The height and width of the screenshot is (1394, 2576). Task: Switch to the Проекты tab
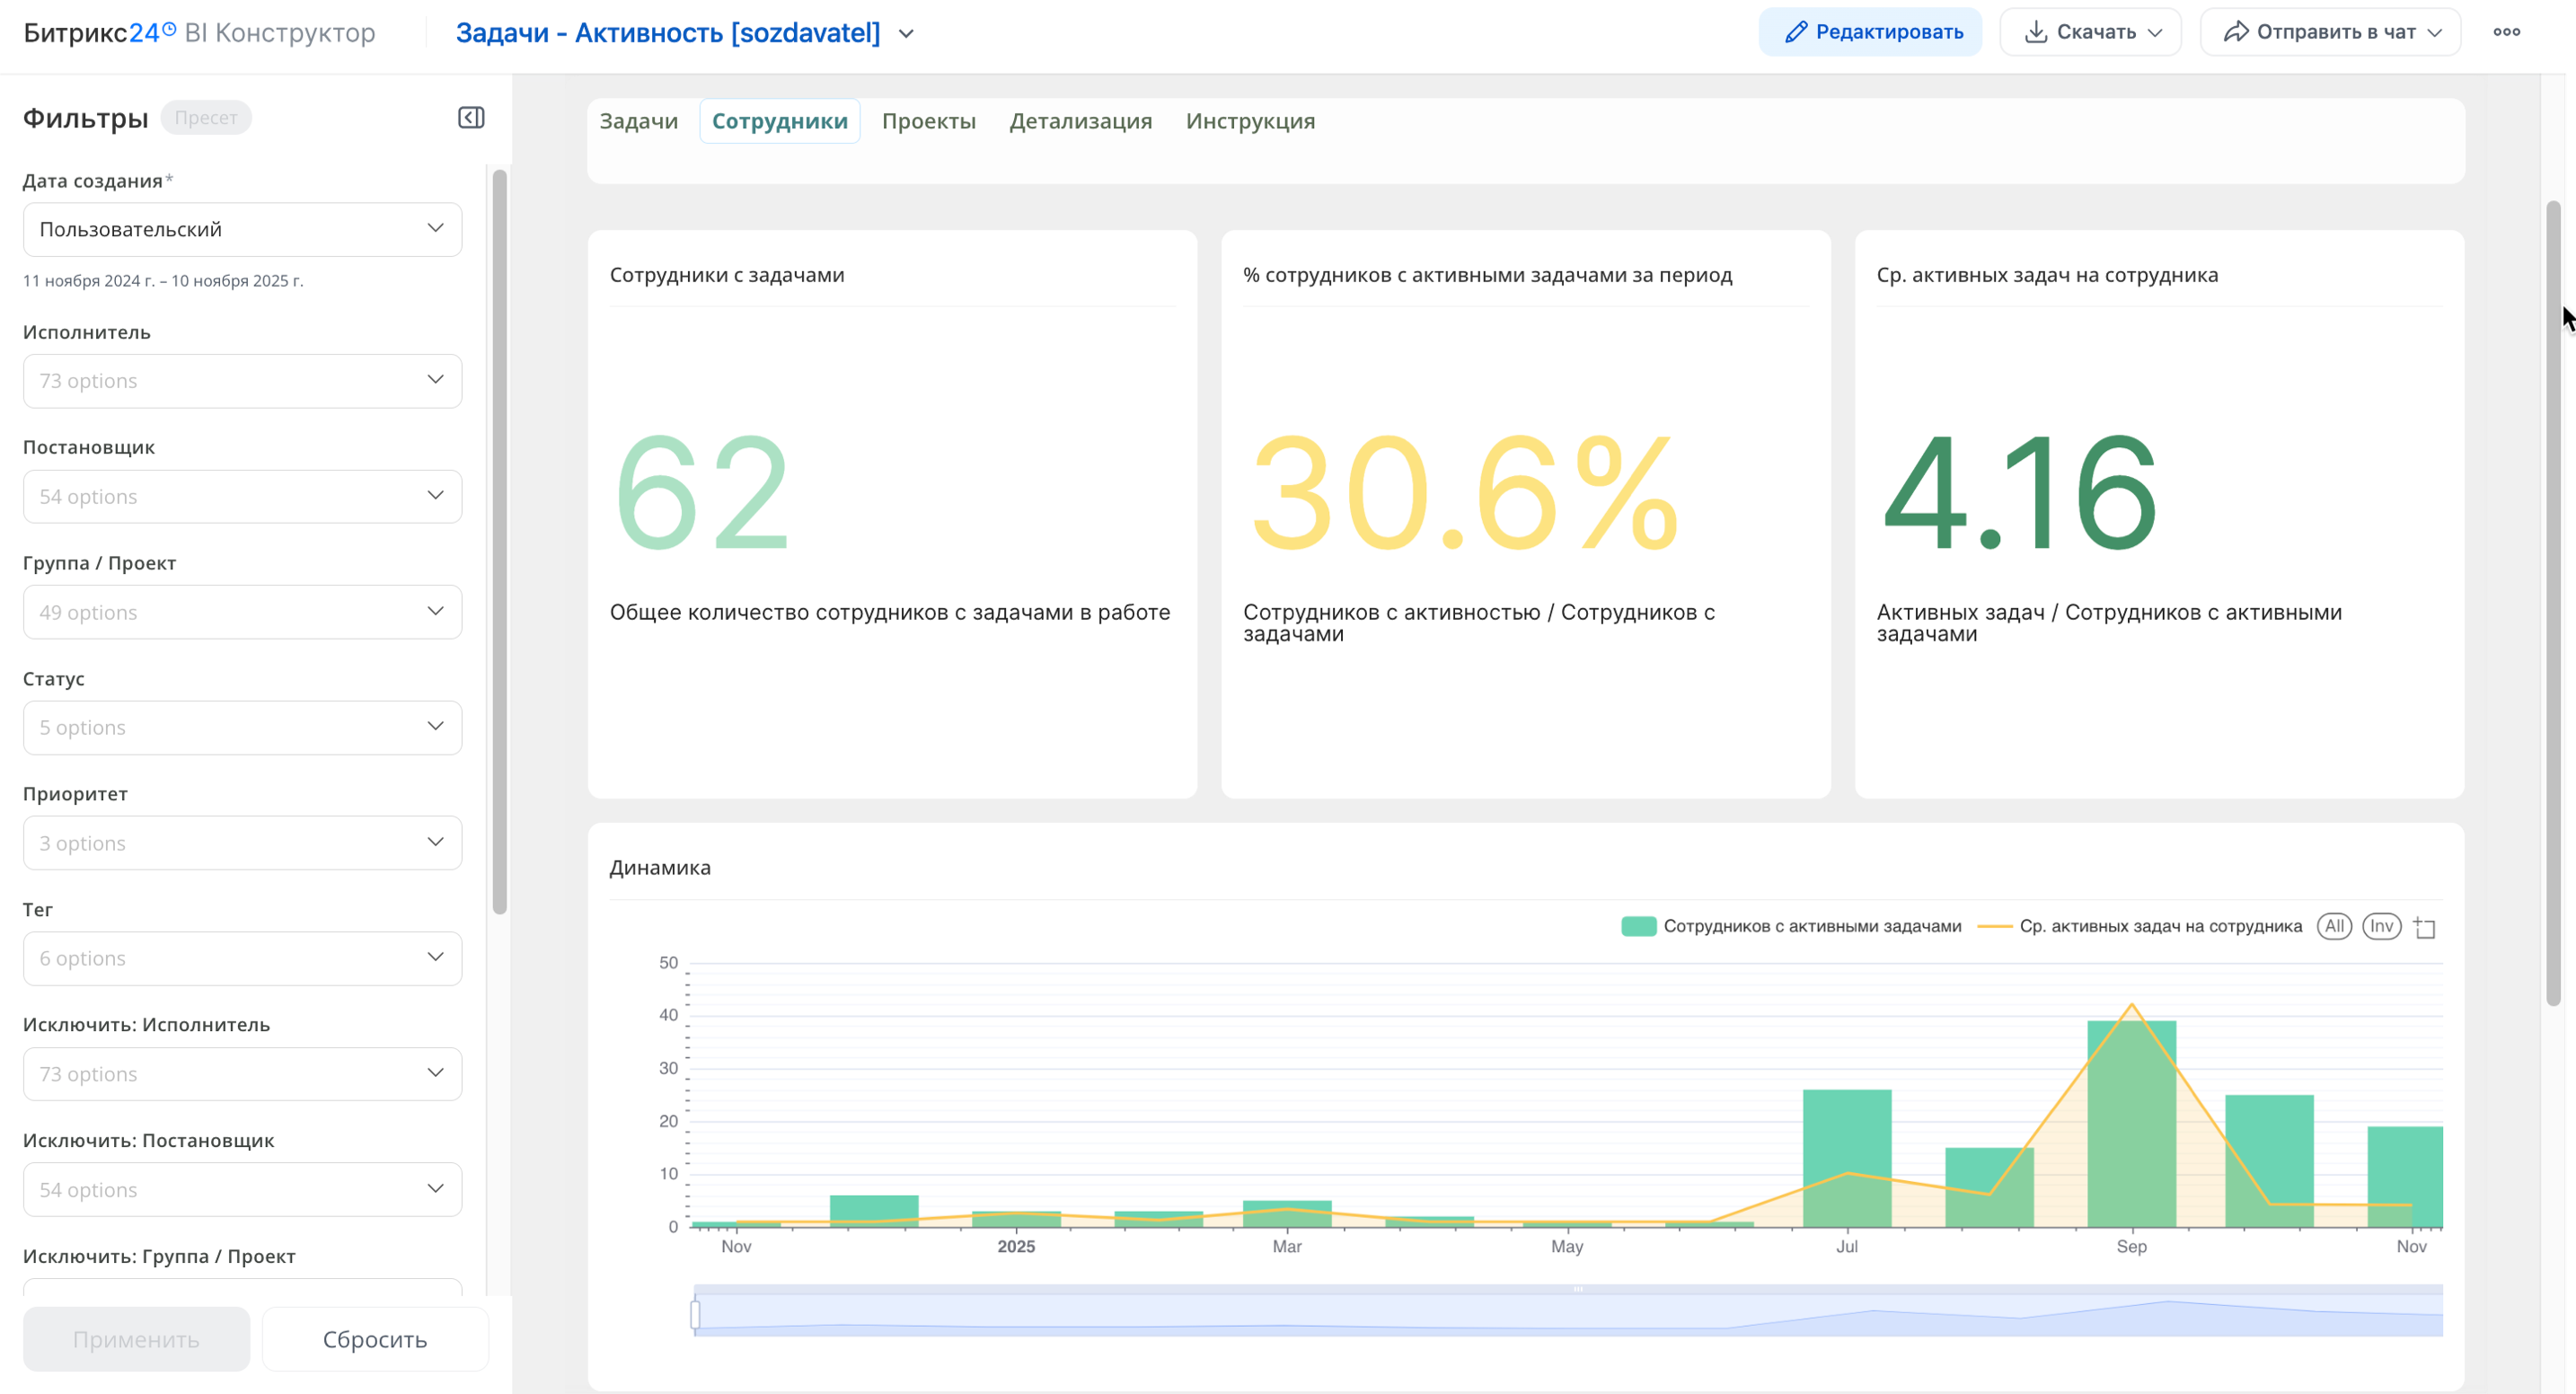tap(928, 121)
